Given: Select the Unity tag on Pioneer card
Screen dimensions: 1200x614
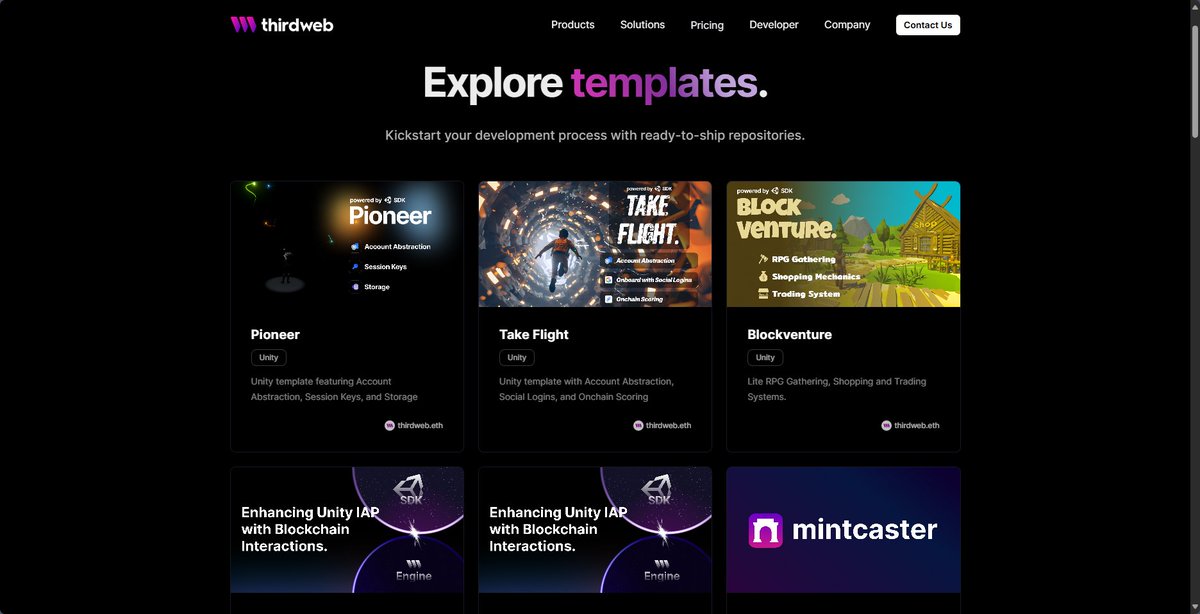Looking at the screenshot, I should pyautogui.click(x=269, y=357).
